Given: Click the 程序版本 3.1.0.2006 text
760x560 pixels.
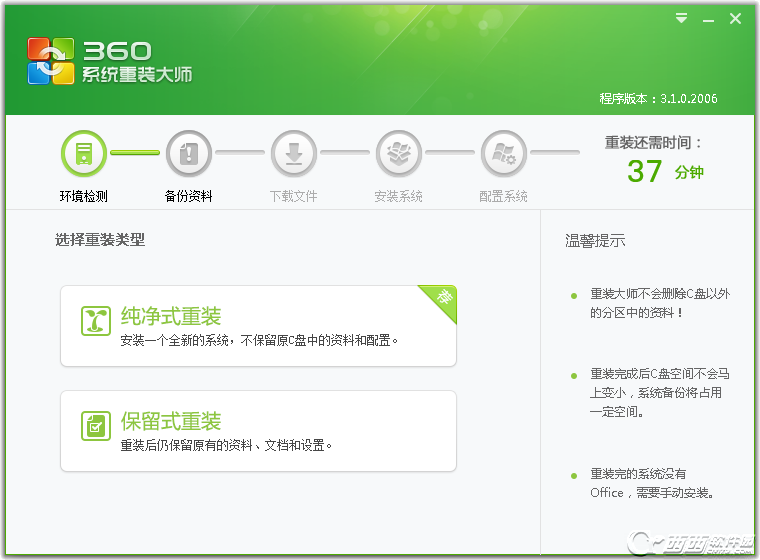Looking at the screenshot, I should pyautogui.click(x=658, y=99).
